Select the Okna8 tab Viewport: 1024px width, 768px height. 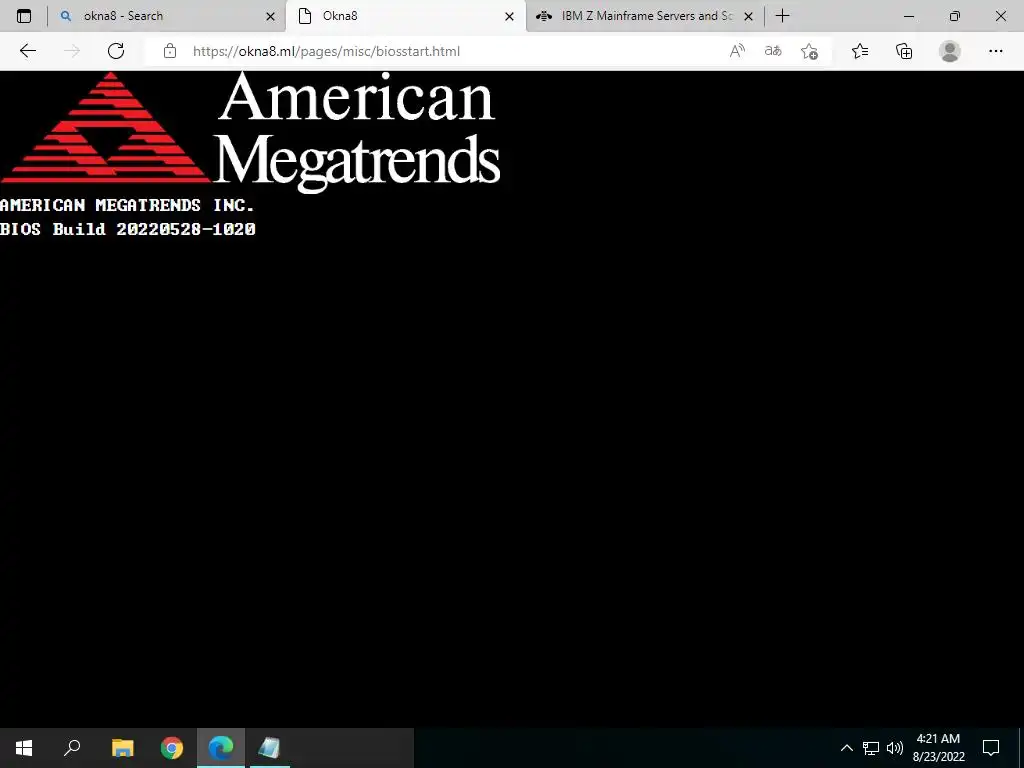pyautogui.click(x=405, y=16)
